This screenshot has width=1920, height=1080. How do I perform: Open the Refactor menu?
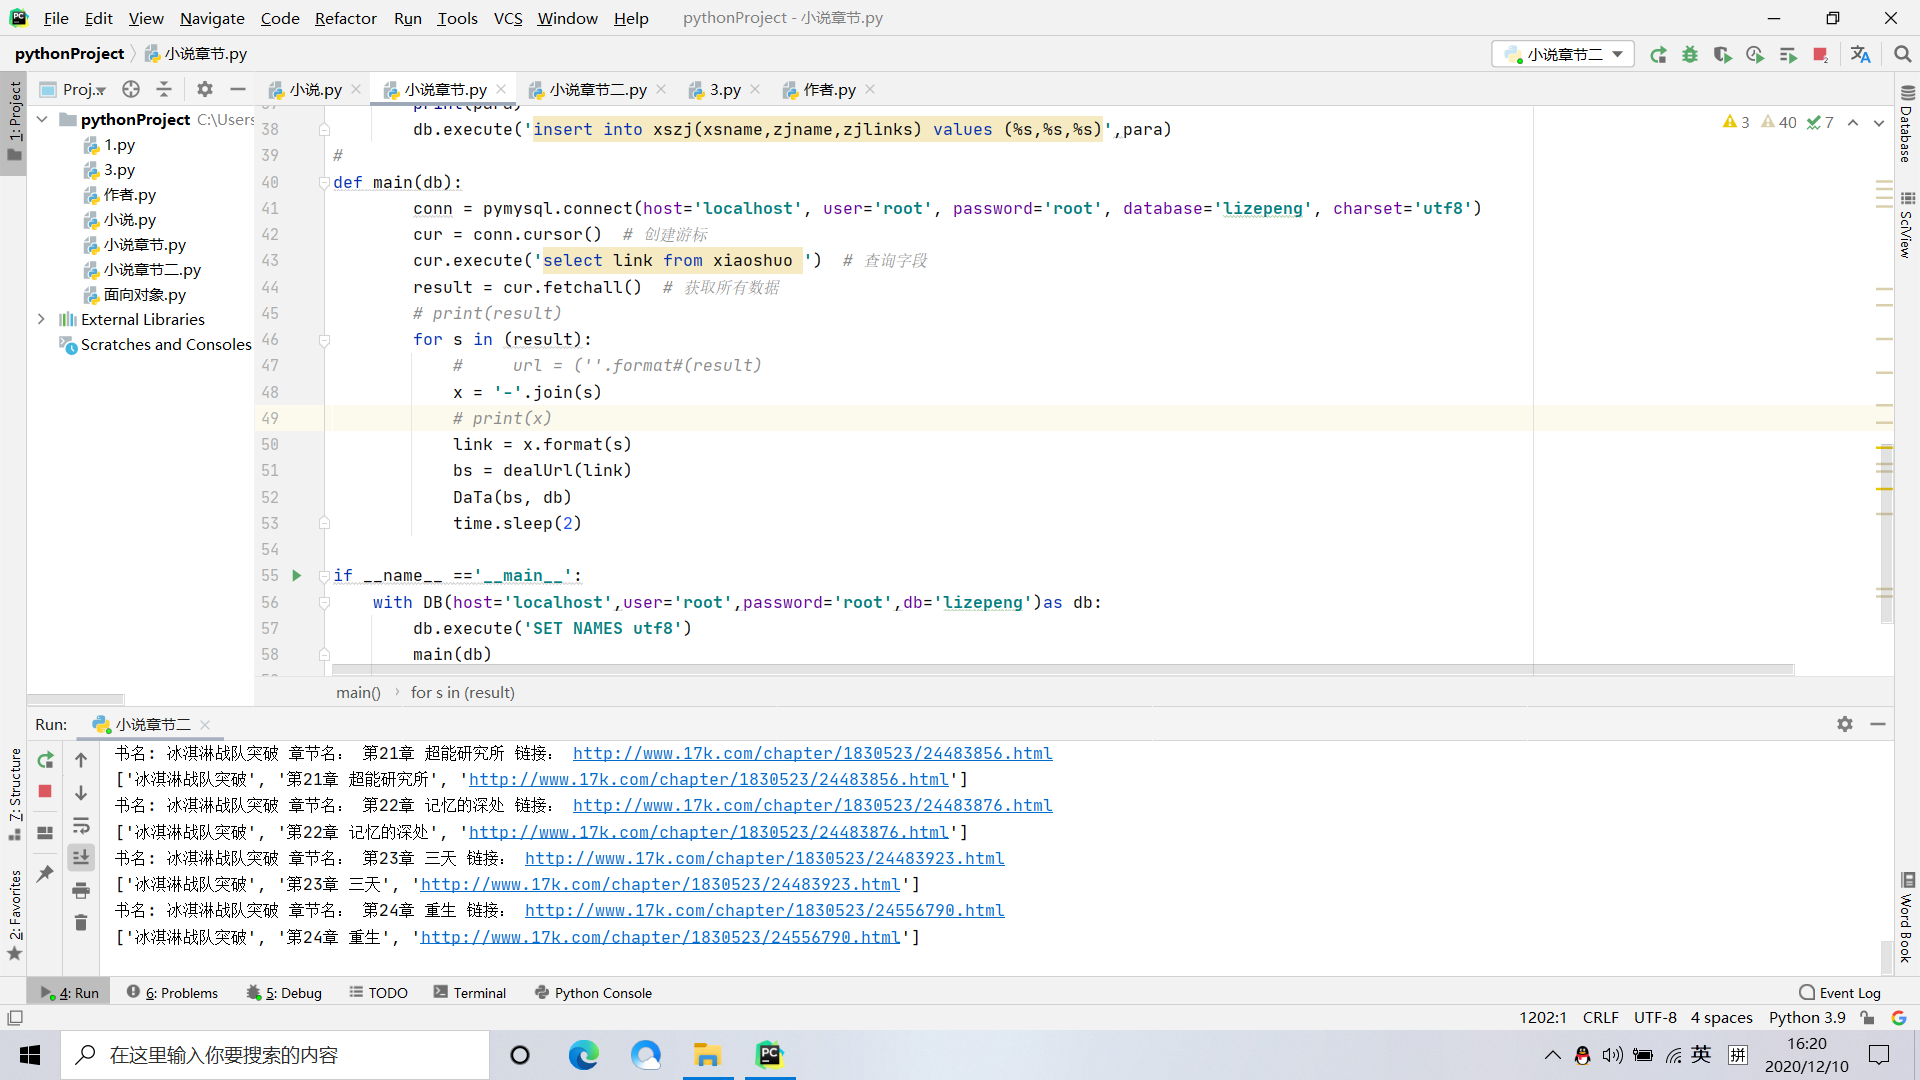pyautogui.click(x=345, y=18)
